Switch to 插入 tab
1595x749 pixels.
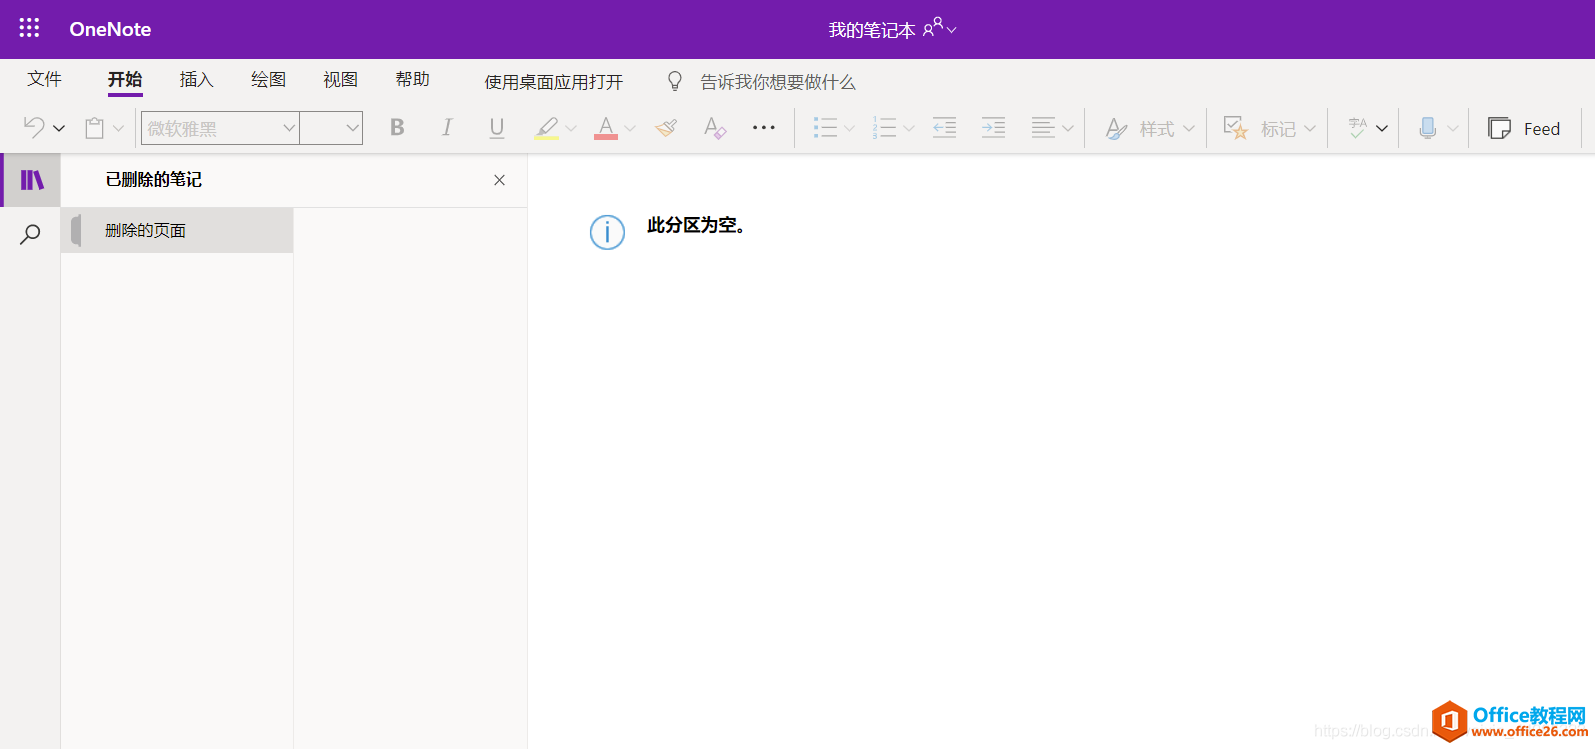coord(196,79)
